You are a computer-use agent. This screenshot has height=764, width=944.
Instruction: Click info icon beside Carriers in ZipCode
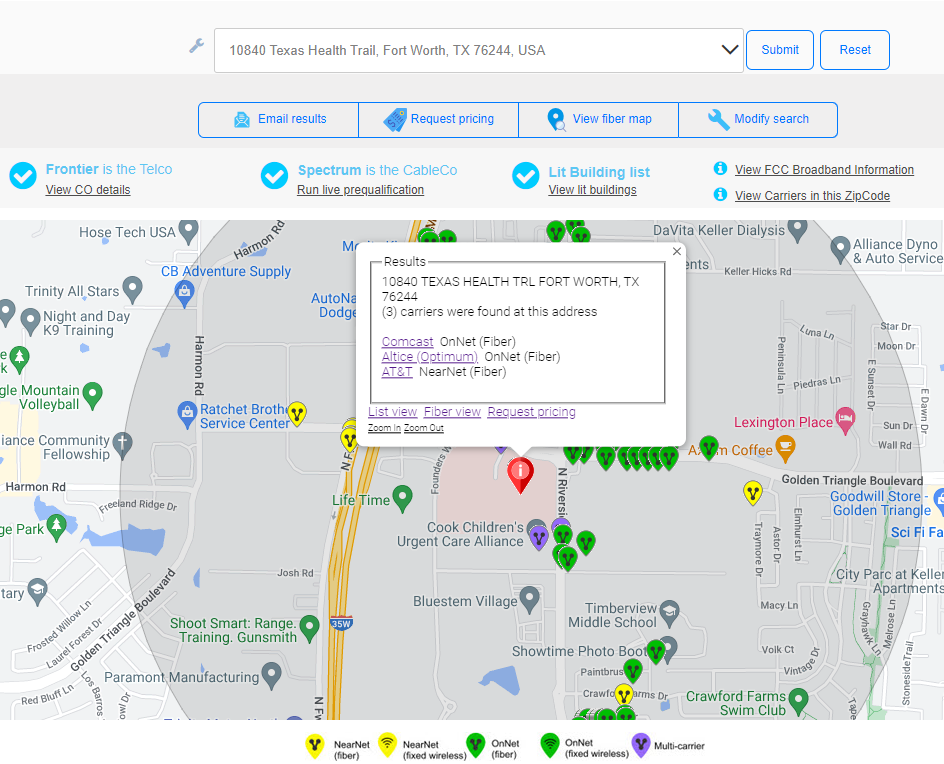coord(720,194)
